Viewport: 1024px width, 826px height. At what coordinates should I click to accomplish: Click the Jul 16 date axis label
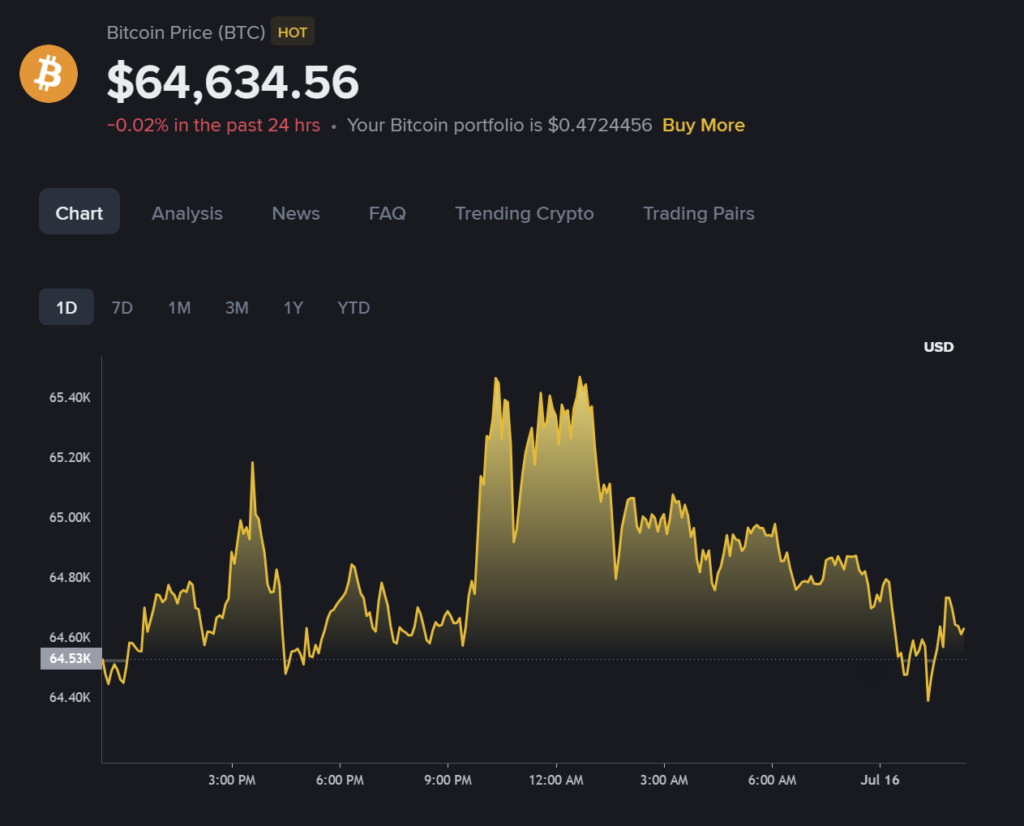coord(880,780)
